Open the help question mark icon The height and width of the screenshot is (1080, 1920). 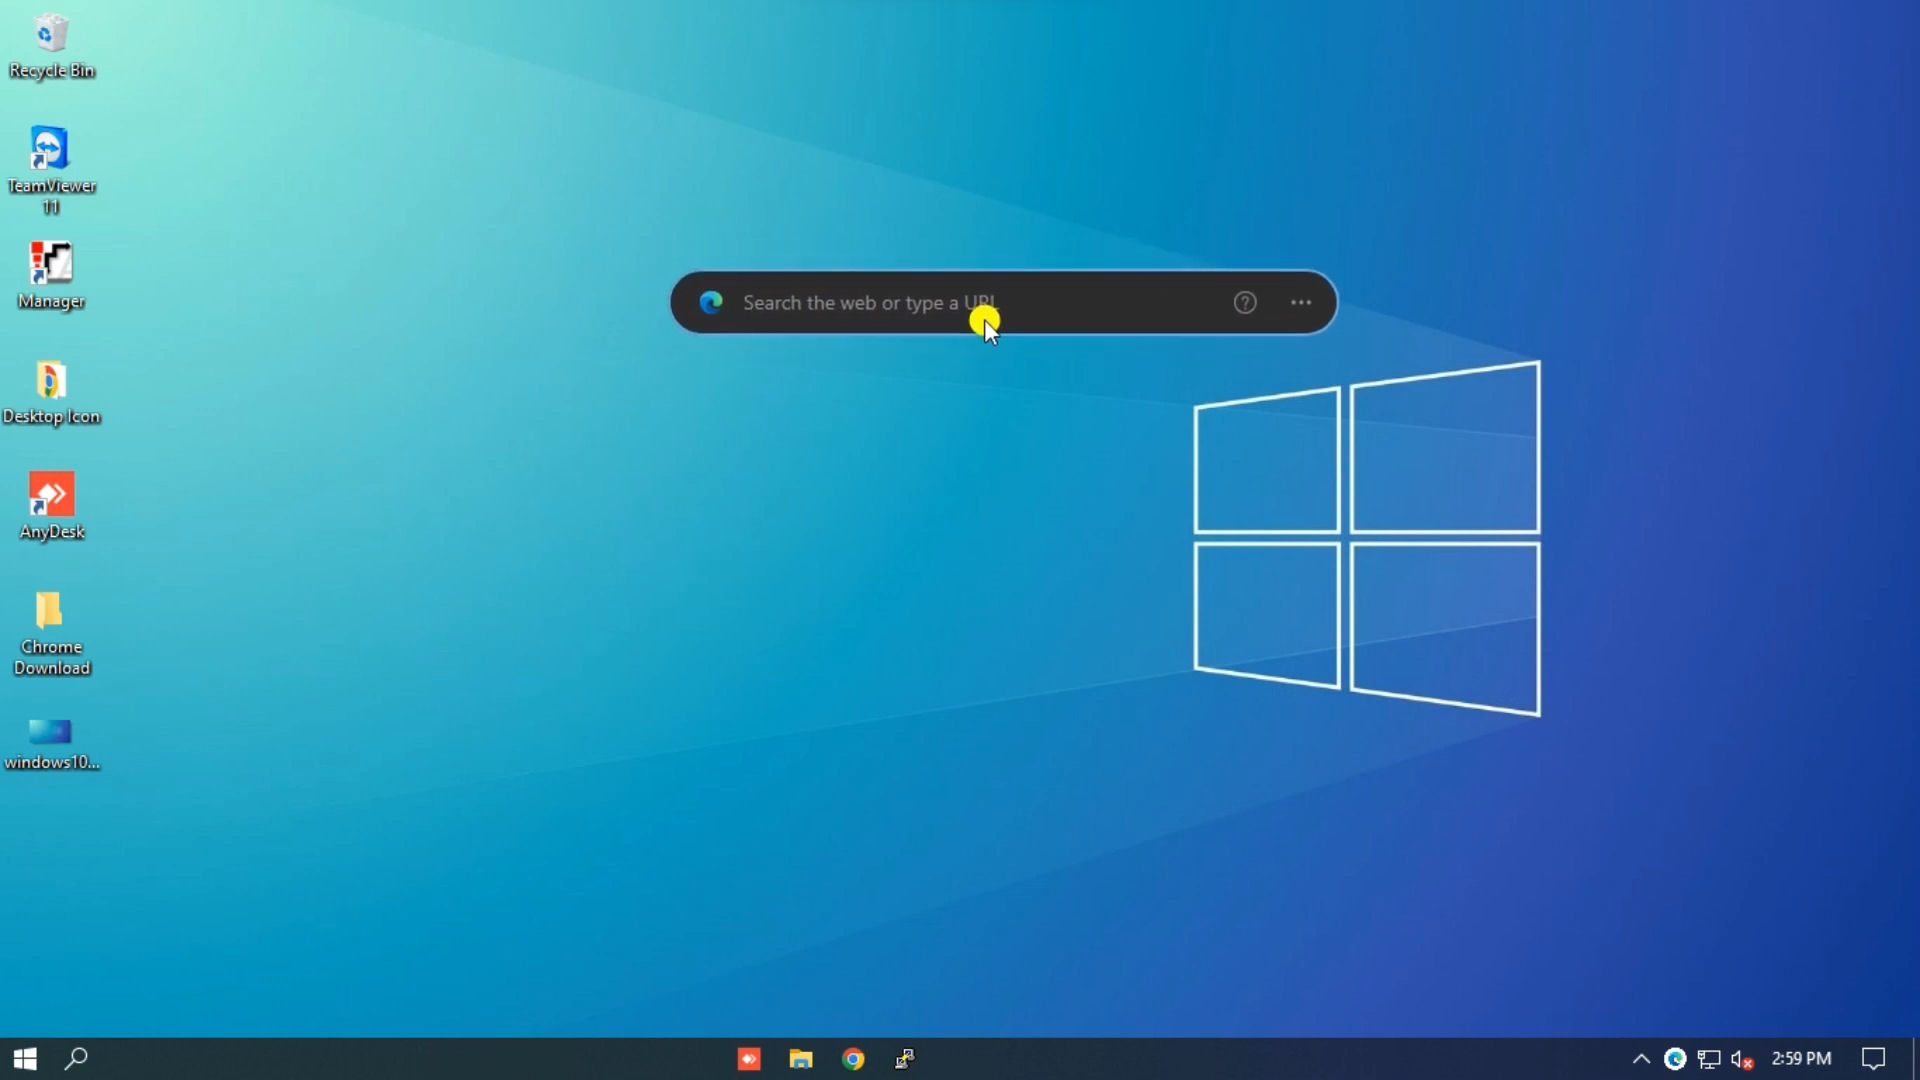click(1244, 303)
